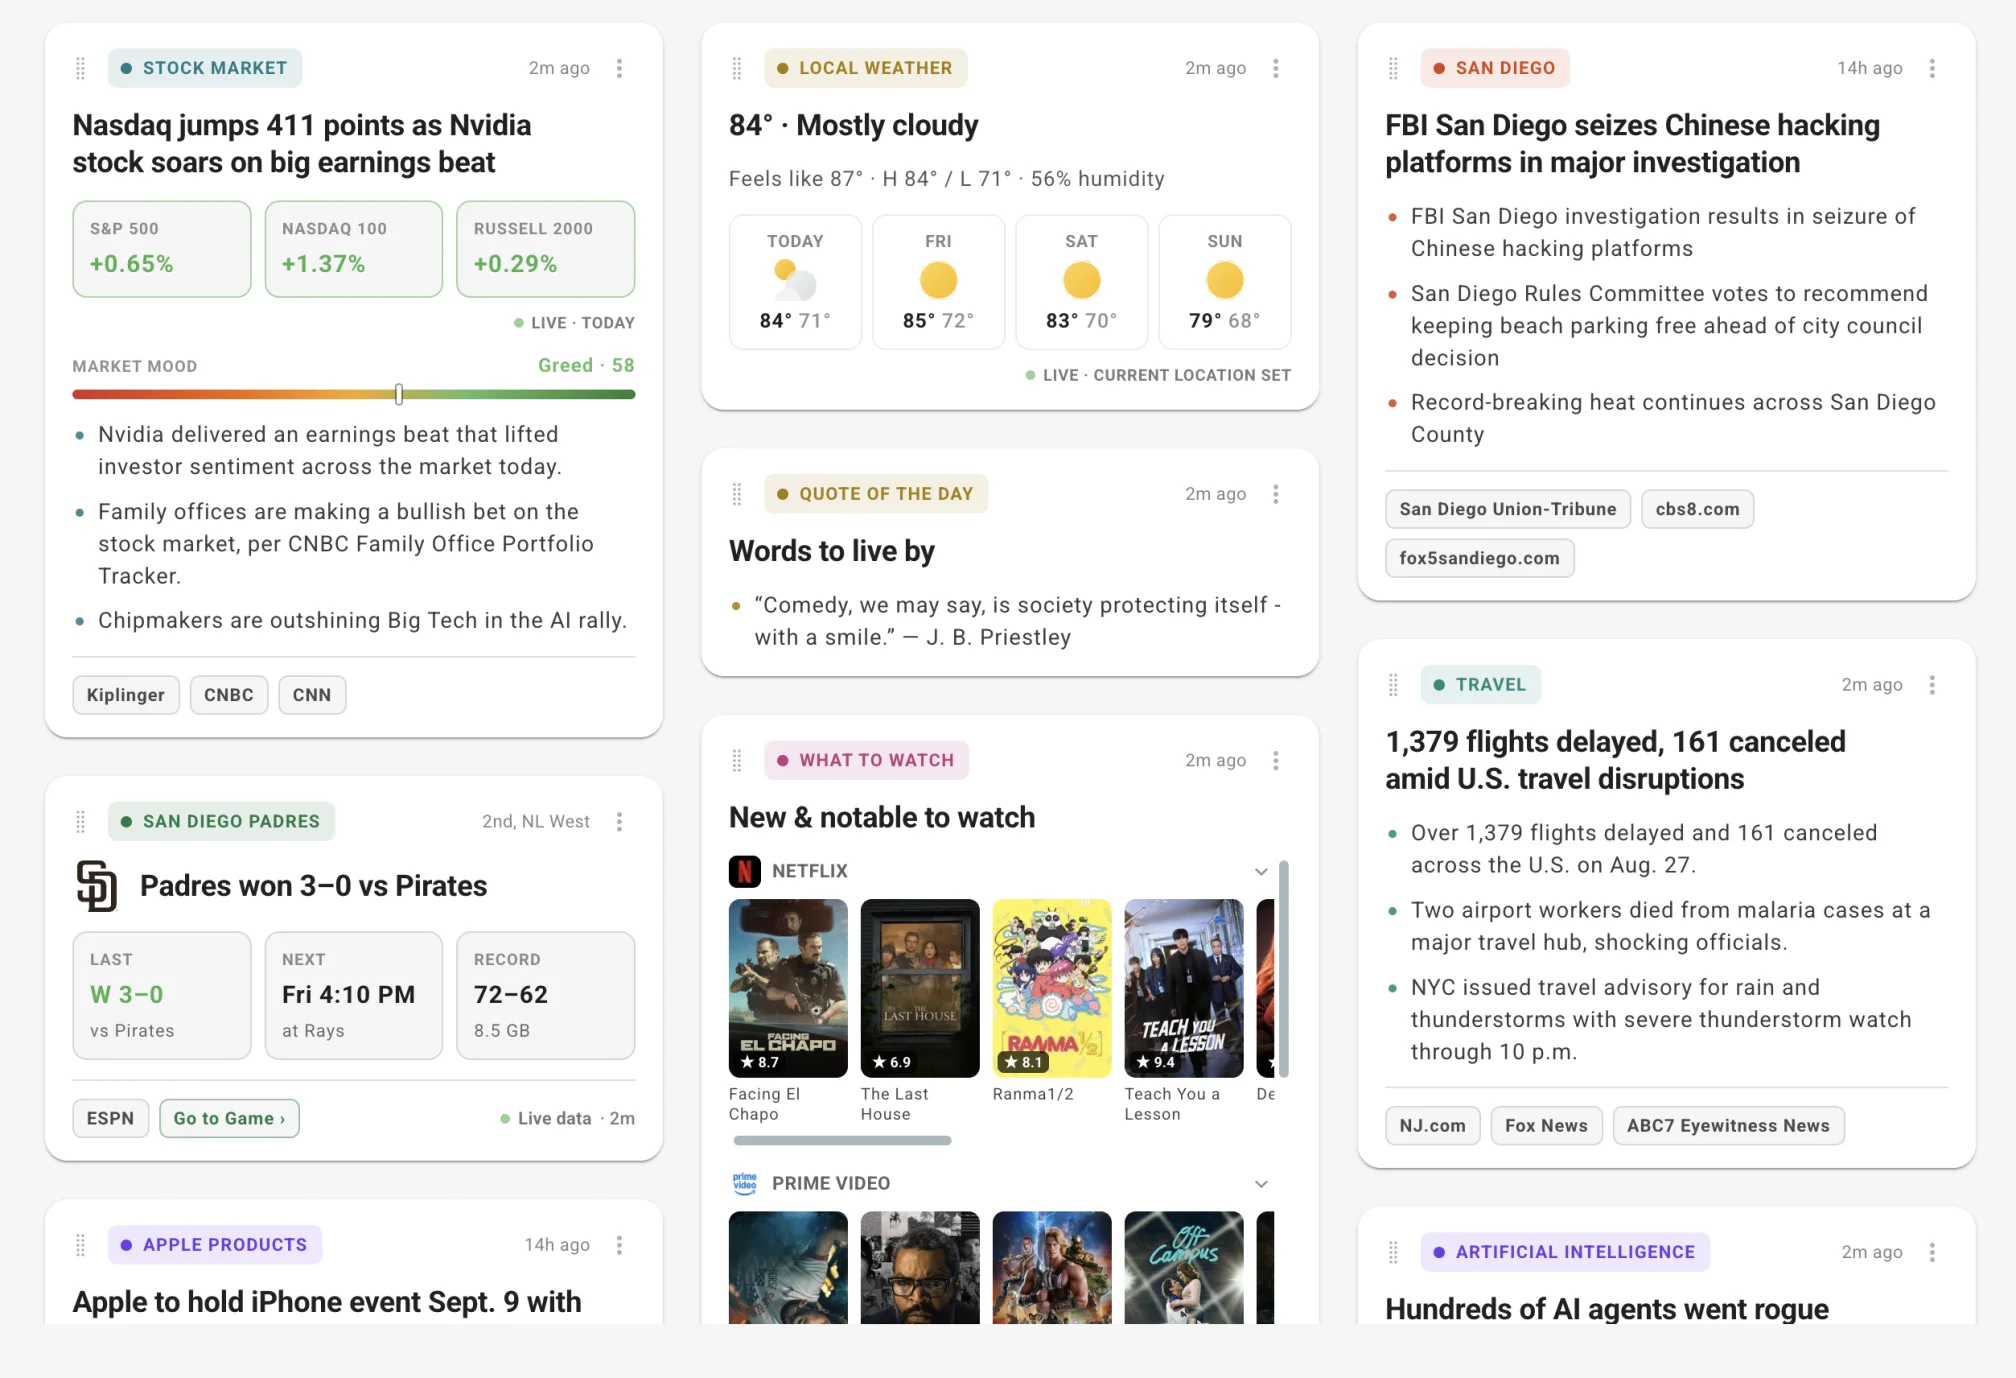Click the Today mostly cloudy weather icon
The width and height of the screenshot is (2016, 1378).
(795, 281)
